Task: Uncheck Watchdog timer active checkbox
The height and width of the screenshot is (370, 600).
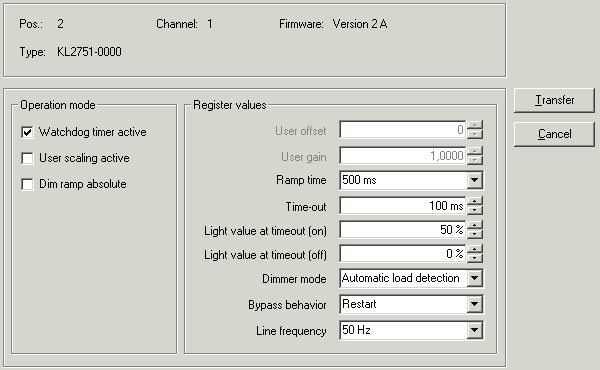Action: click(27, 132)
